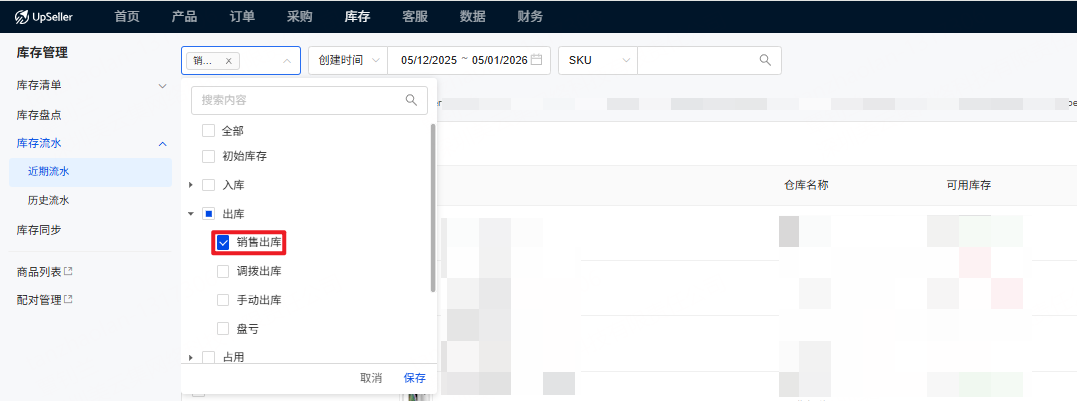
Task: Click 取消 to dismiss the filter
Action: coord(371,378)
